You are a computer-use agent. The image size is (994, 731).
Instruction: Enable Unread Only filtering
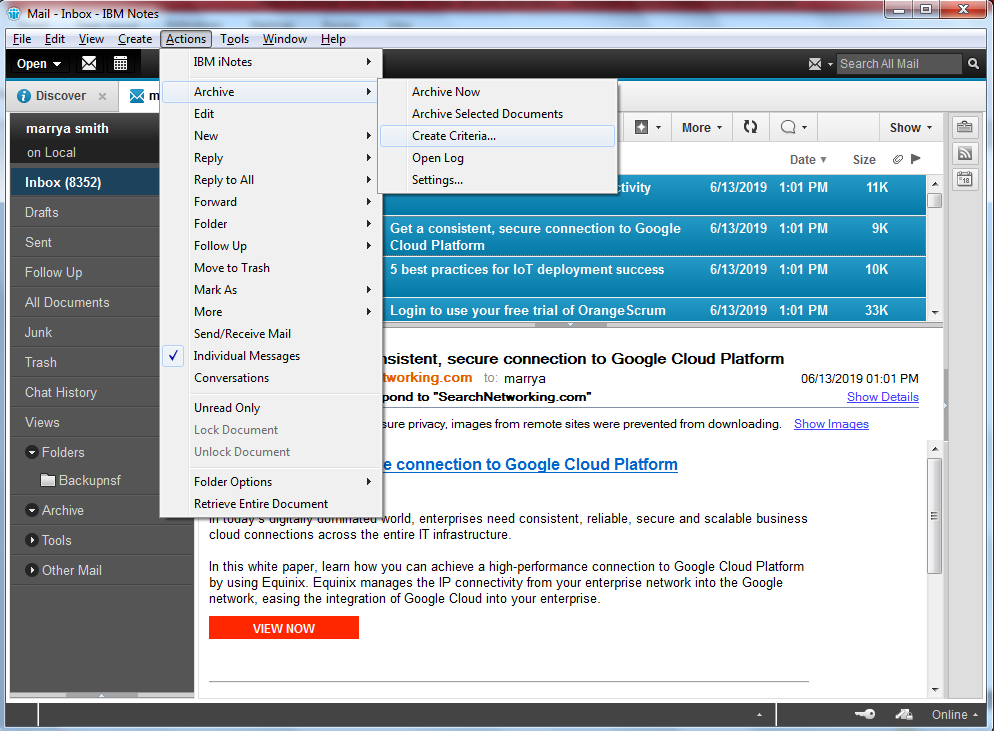[x=228, y=407]
